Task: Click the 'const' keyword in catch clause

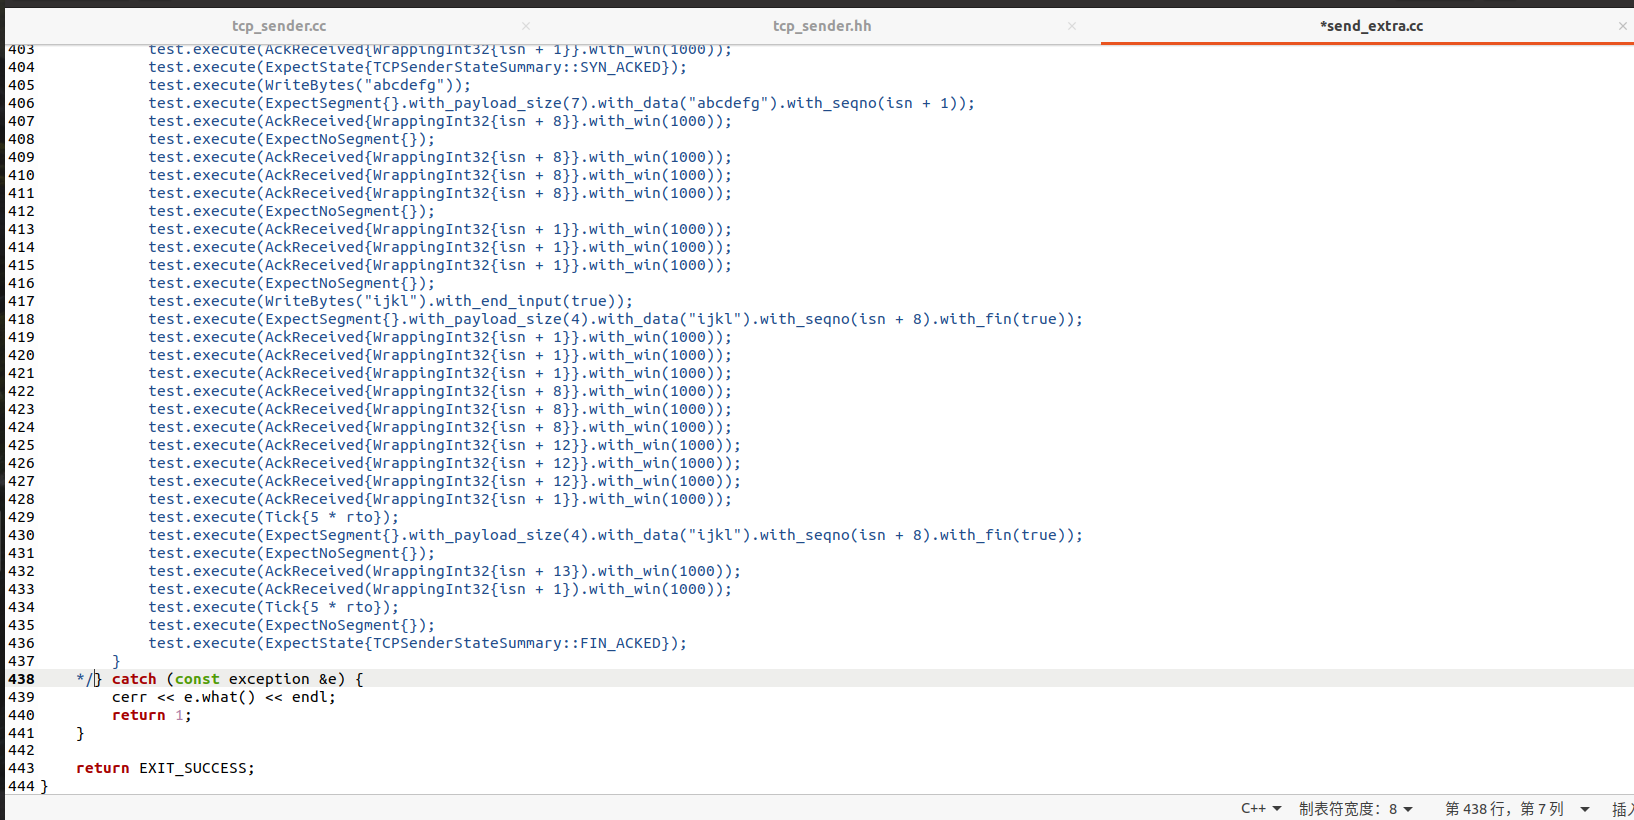Action: [197, 679]
